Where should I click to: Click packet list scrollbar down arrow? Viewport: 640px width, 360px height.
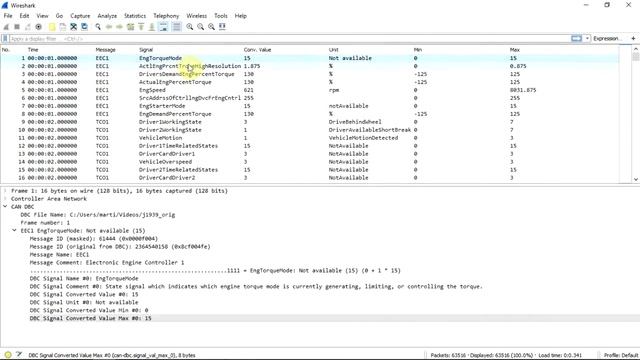[x=636, y=179]
